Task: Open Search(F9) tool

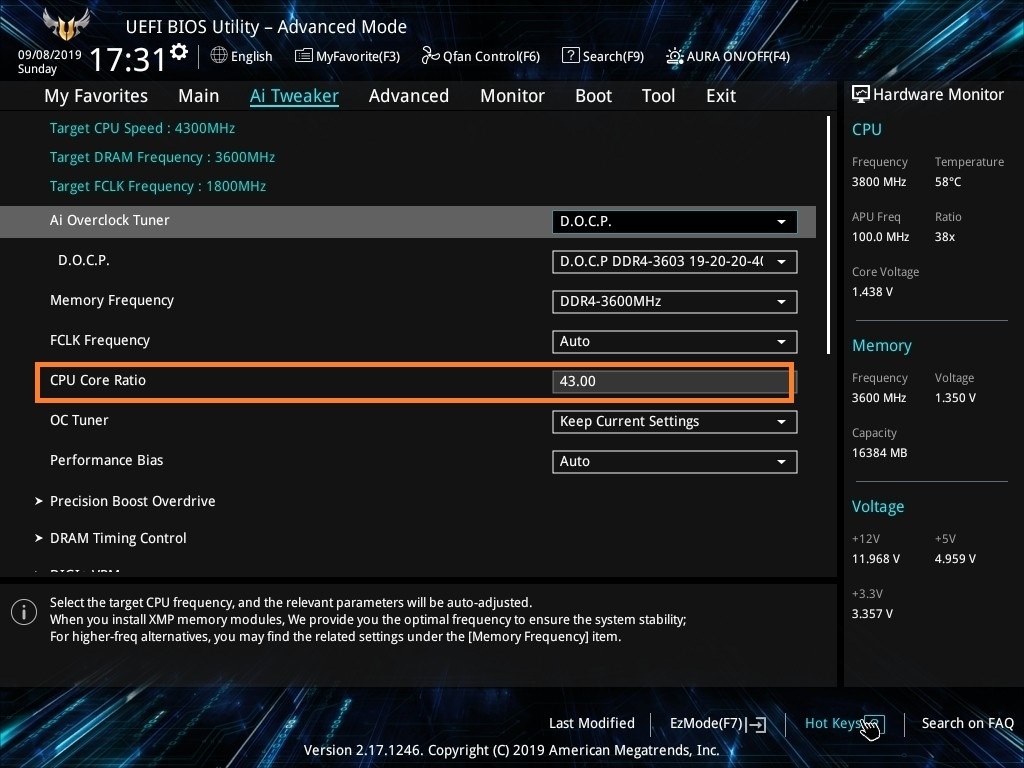Action: (603, 56)
